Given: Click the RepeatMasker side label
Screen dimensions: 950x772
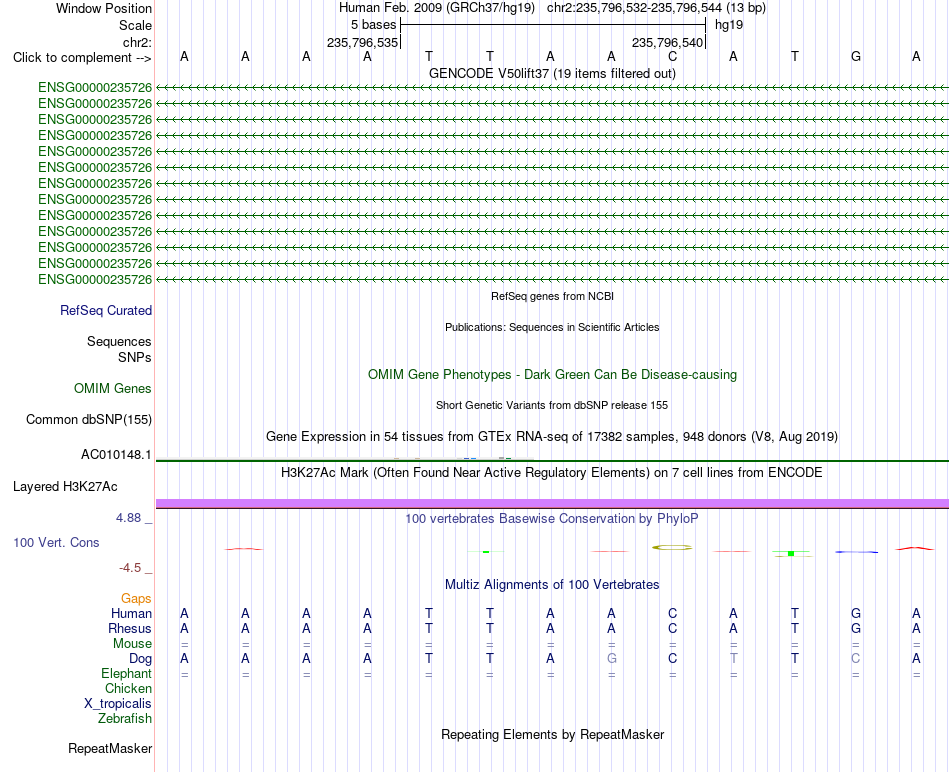Looking at the screenshot, I should [x=110, y=748].
